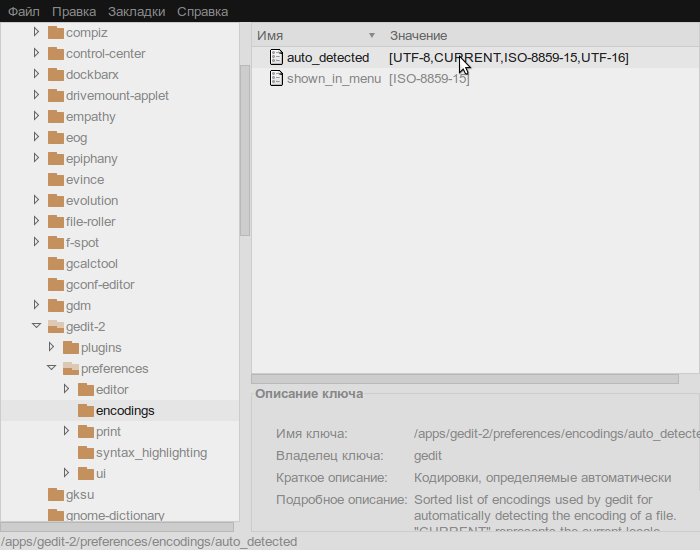Screen dimensions: 700x550
Task: Click the epiphany folder icon
Action: click(x=56, y=158)
